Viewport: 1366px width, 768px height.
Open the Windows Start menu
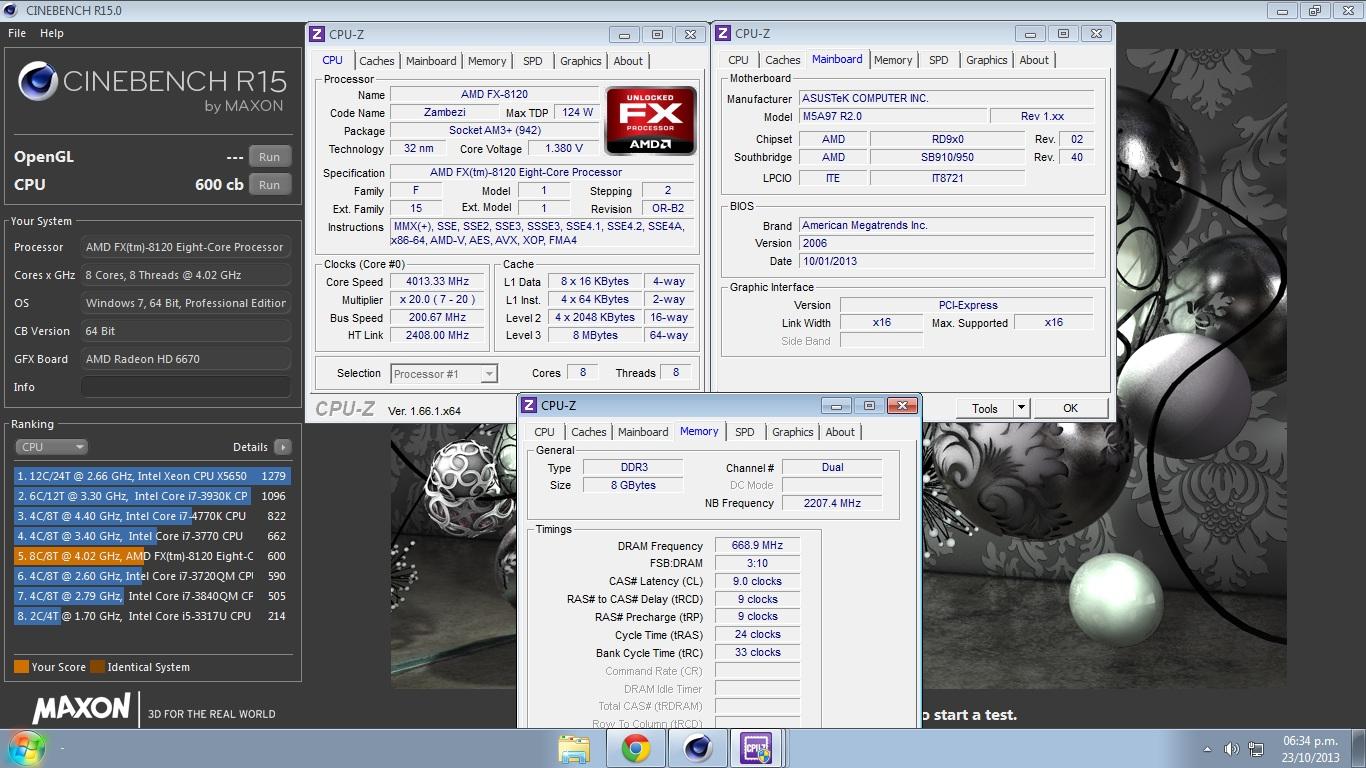(26, 748)
